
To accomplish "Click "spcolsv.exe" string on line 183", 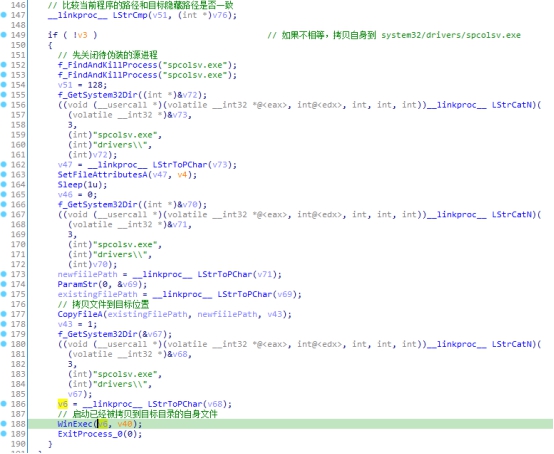I will (x=125, y=374).
